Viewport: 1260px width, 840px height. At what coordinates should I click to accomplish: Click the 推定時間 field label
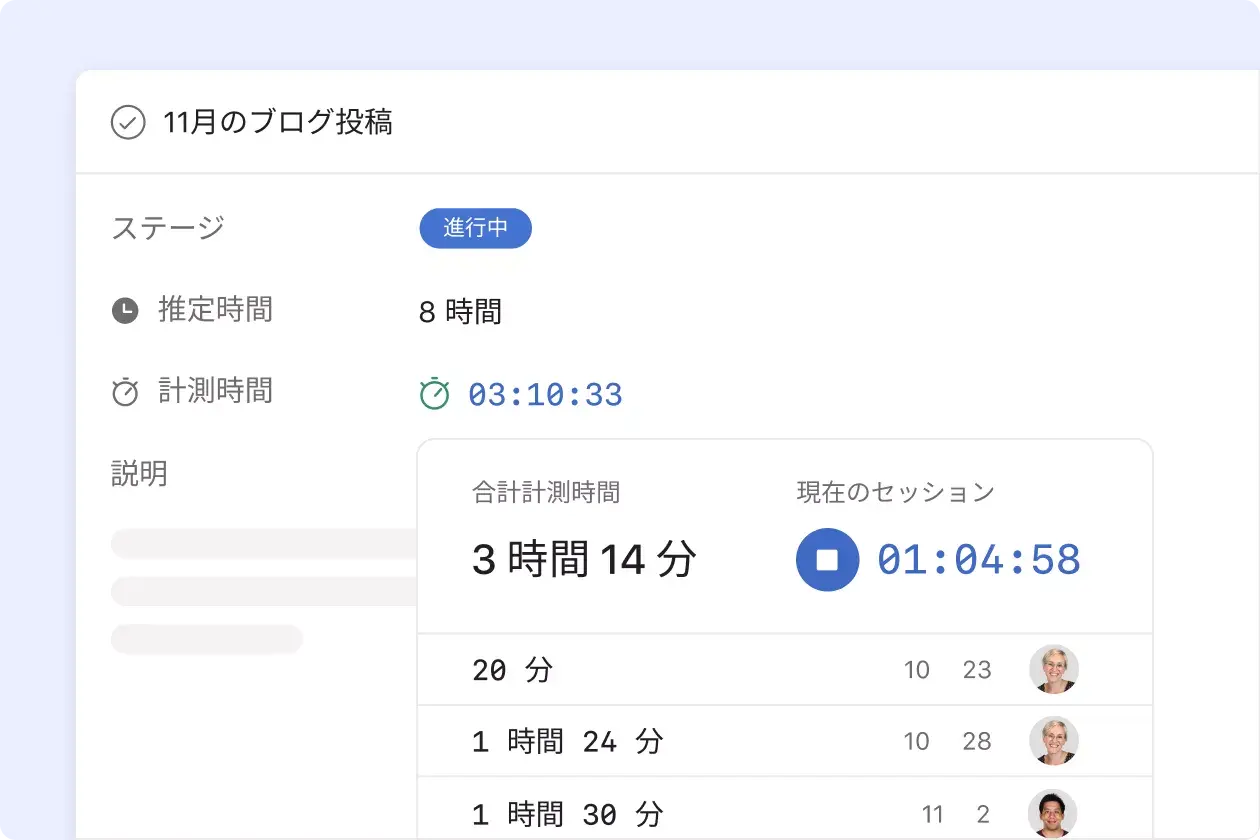pyautogui.click(x=215, y=310)
